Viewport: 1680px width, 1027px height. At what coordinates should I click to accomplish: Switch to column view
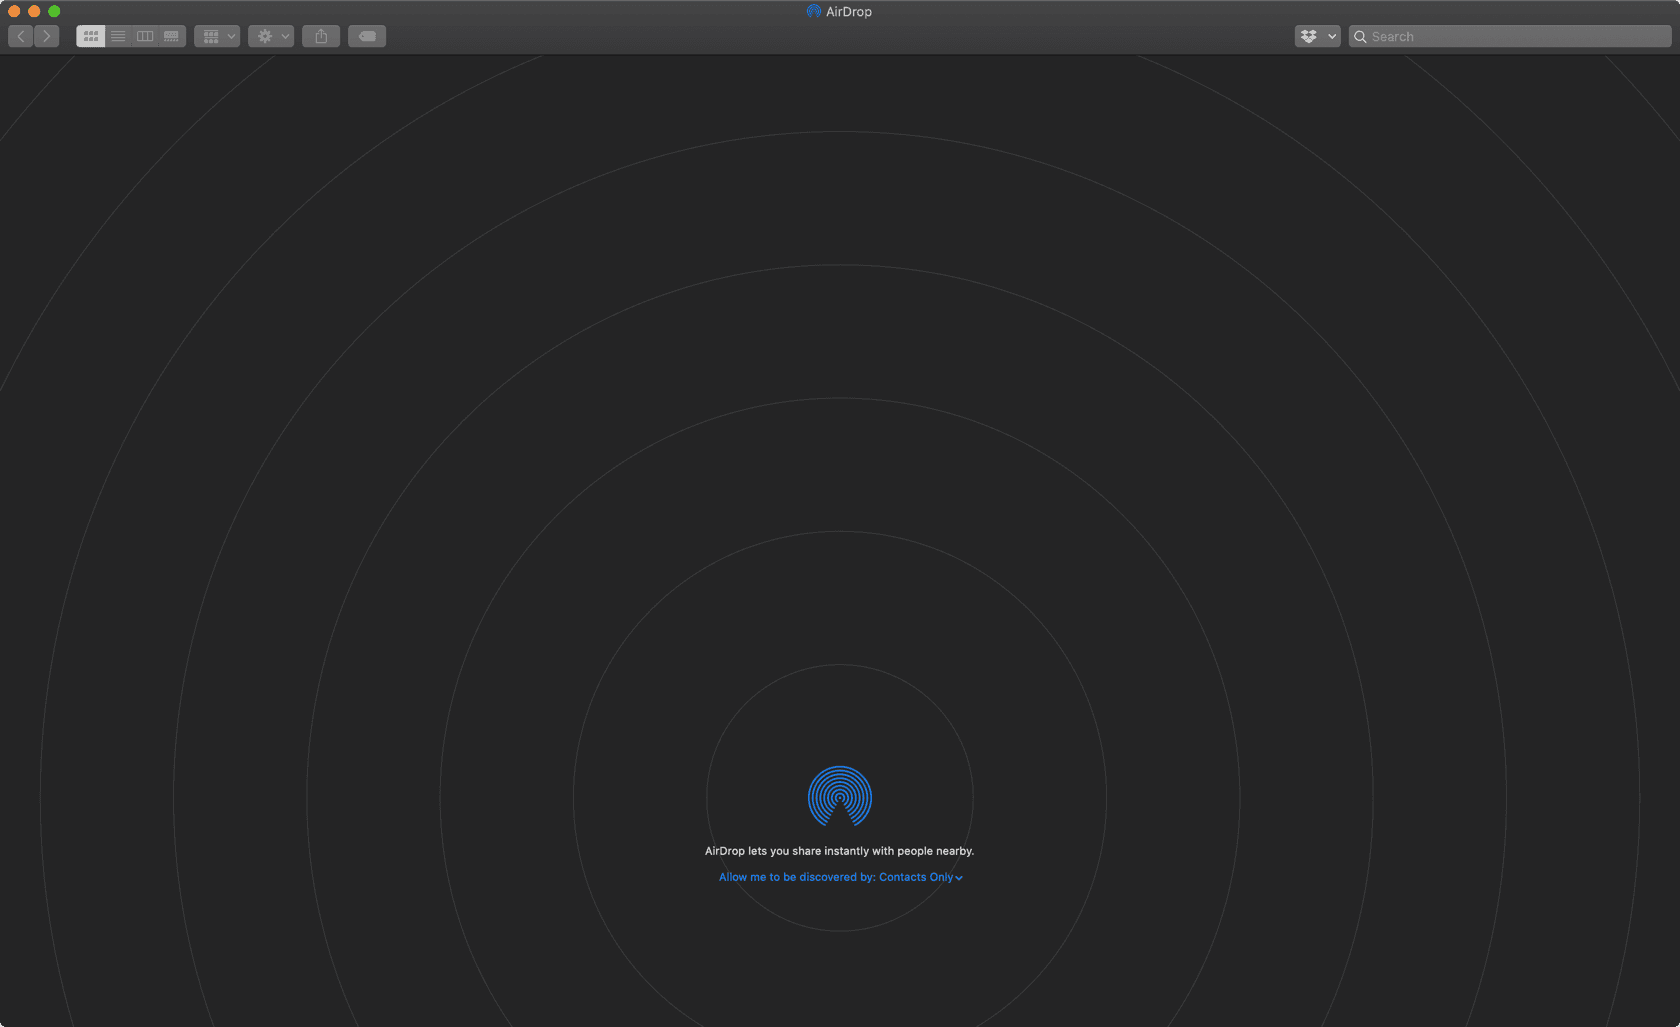[x=145, y=36]
